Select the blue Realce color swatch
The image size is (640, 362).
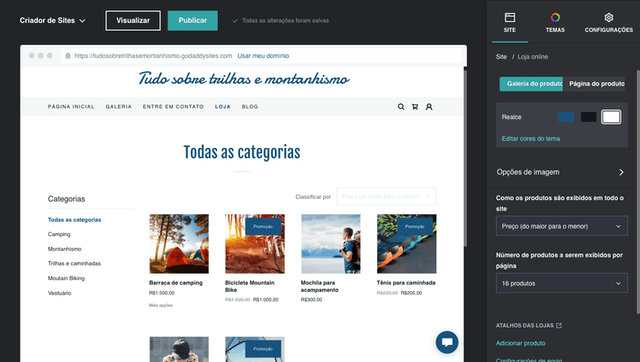566,117
